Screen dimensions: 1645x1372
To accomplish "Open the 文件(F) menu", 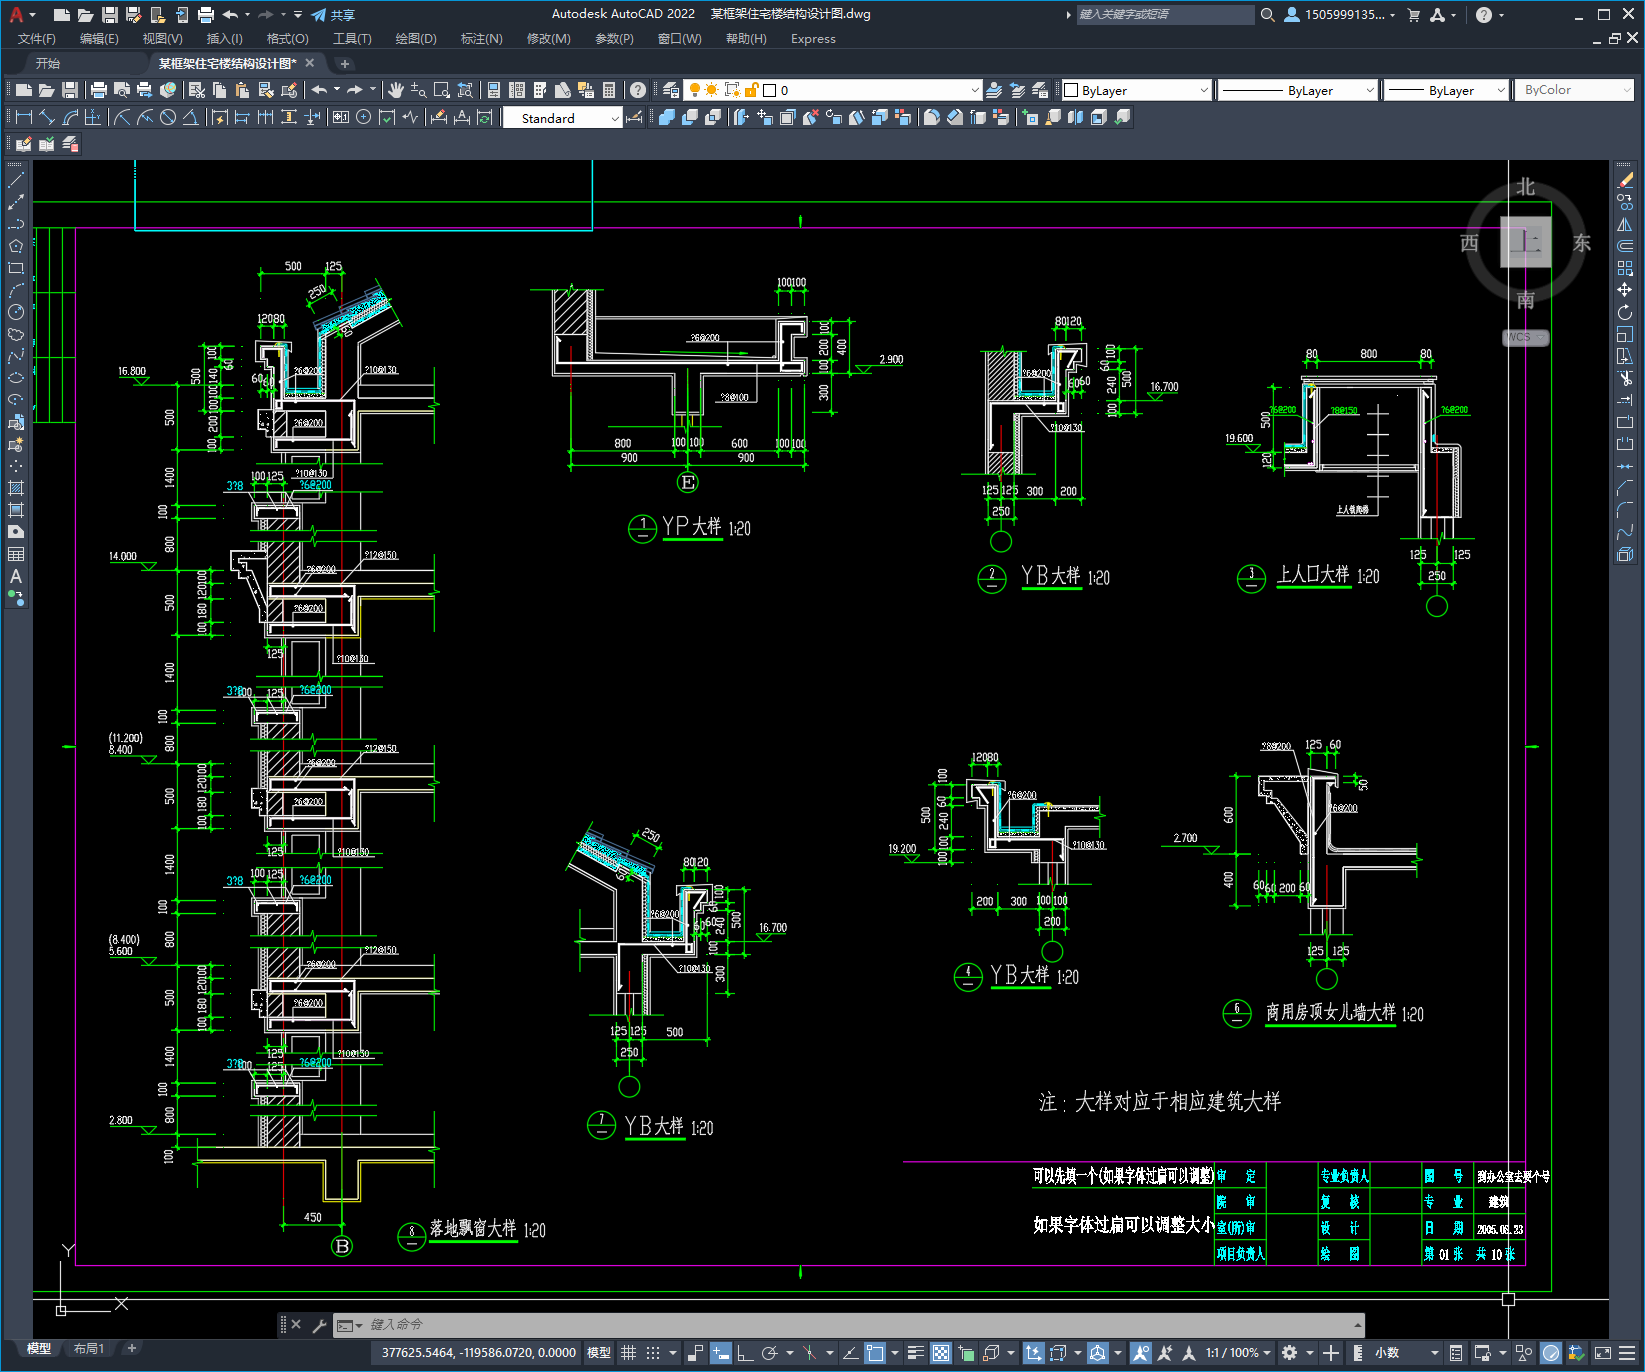I will (37, 39).
